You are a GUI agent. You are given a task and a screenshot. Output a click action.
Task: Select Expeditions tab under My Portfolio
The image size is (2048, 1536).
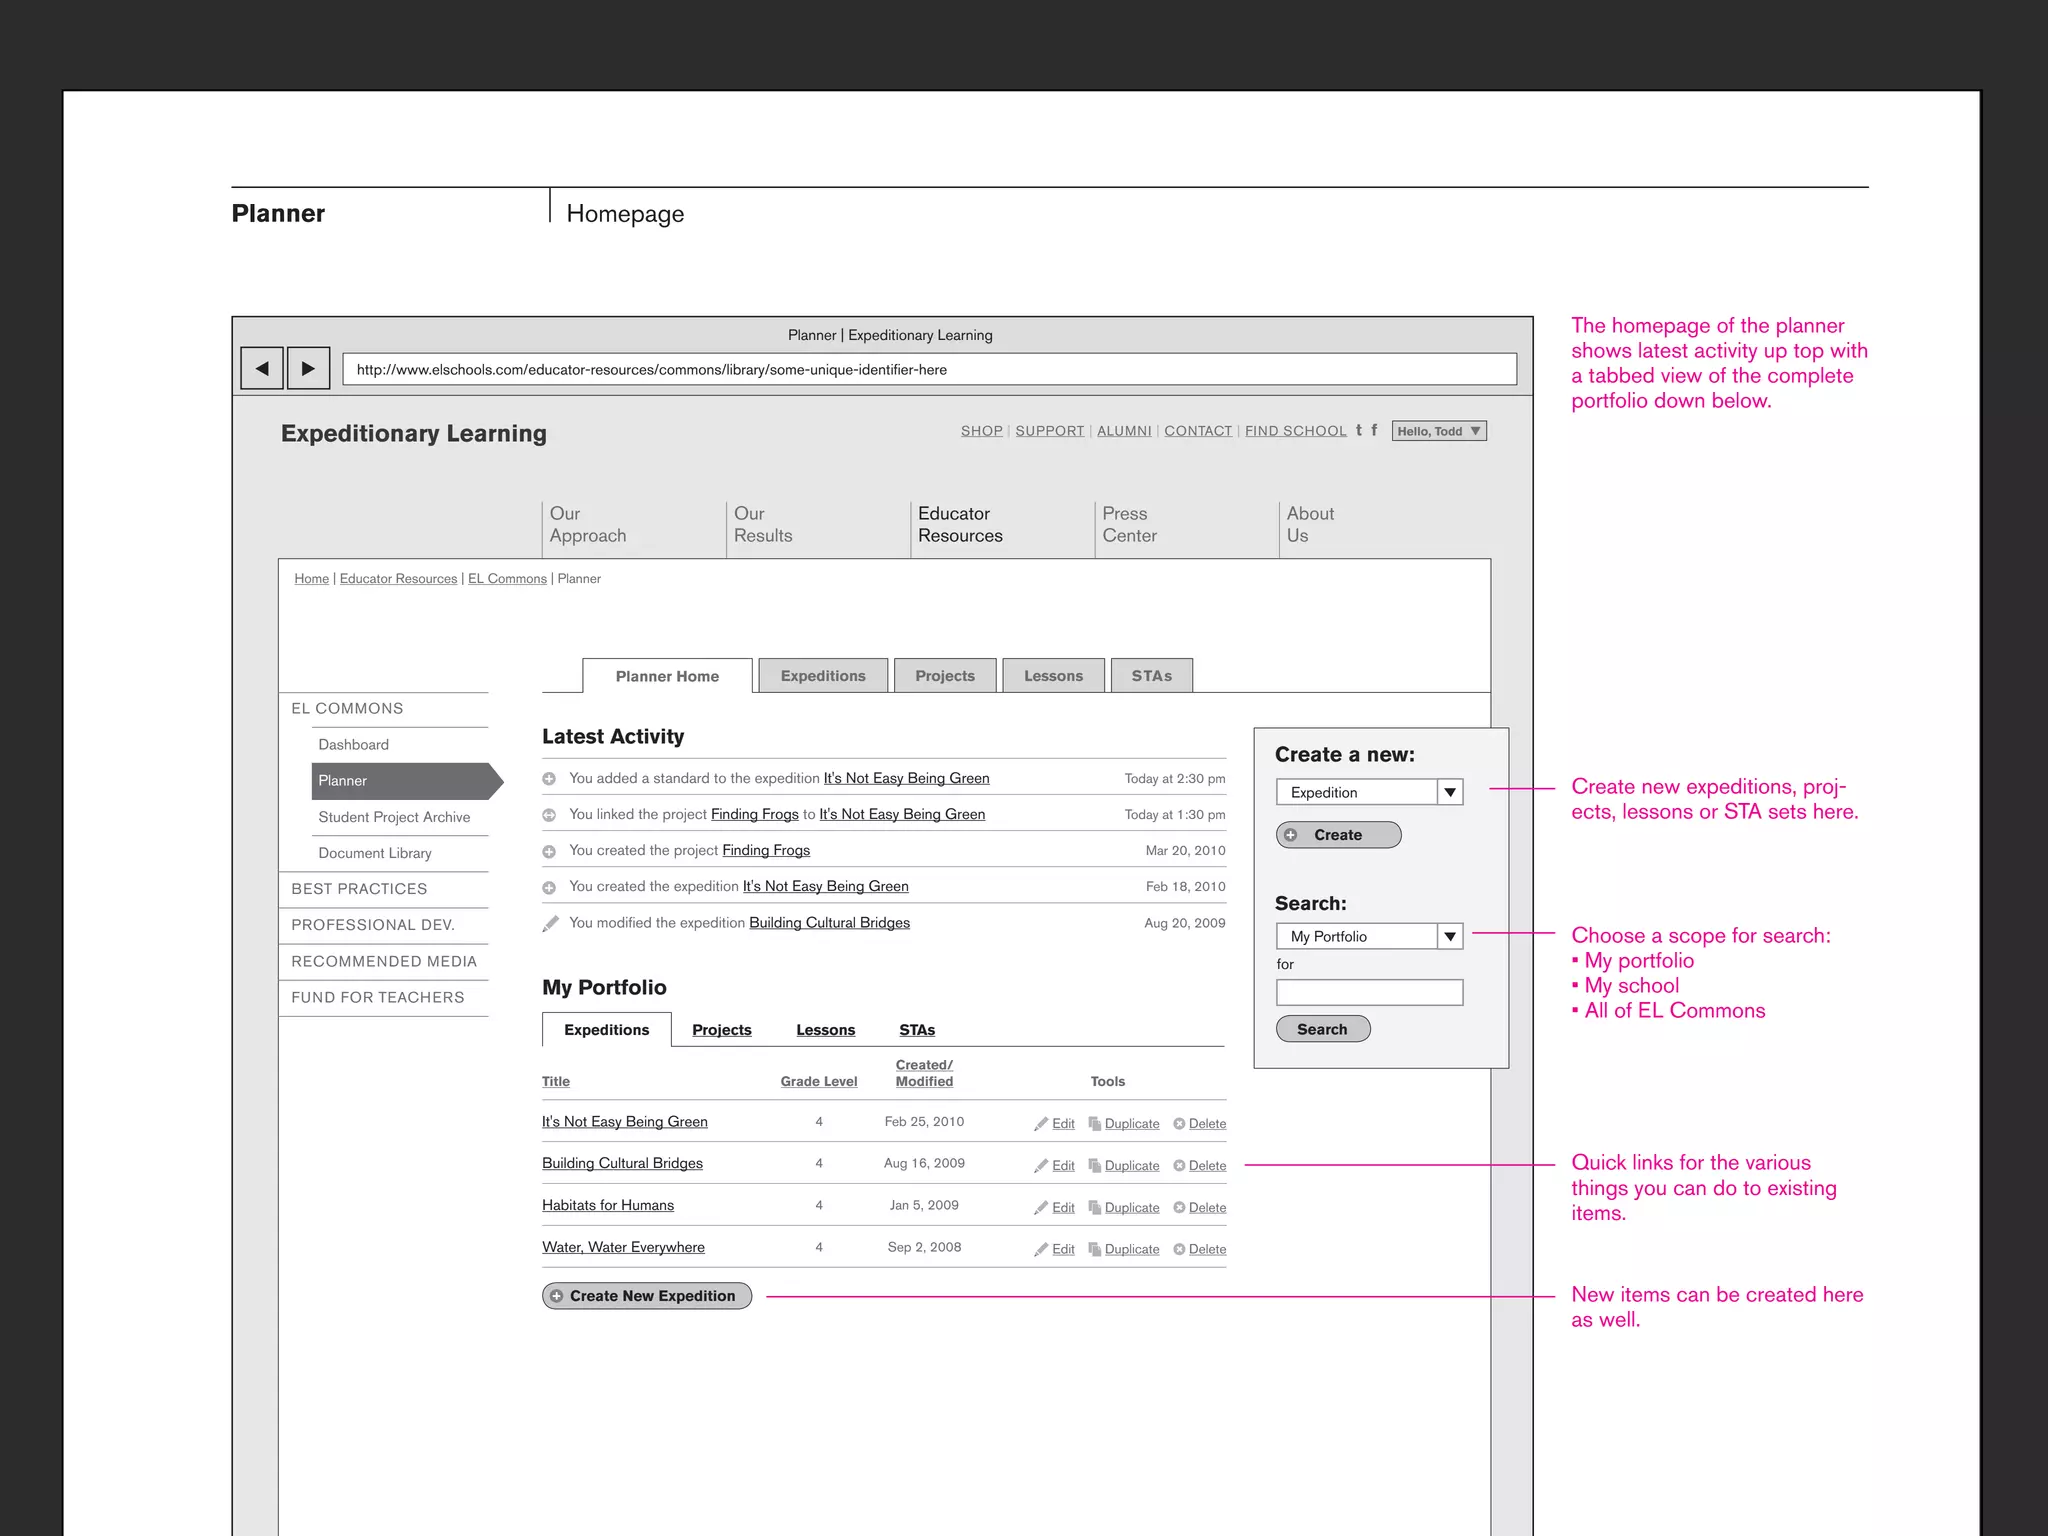pos(606,1030)
